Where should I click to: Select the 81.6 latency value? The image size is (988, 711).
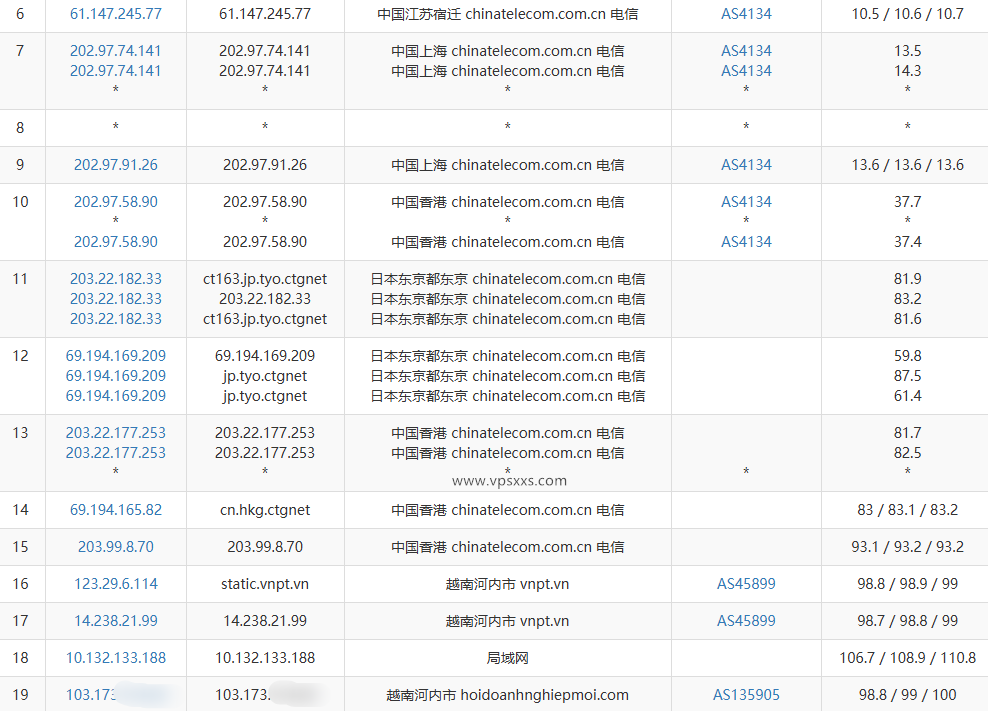point(907,319)
